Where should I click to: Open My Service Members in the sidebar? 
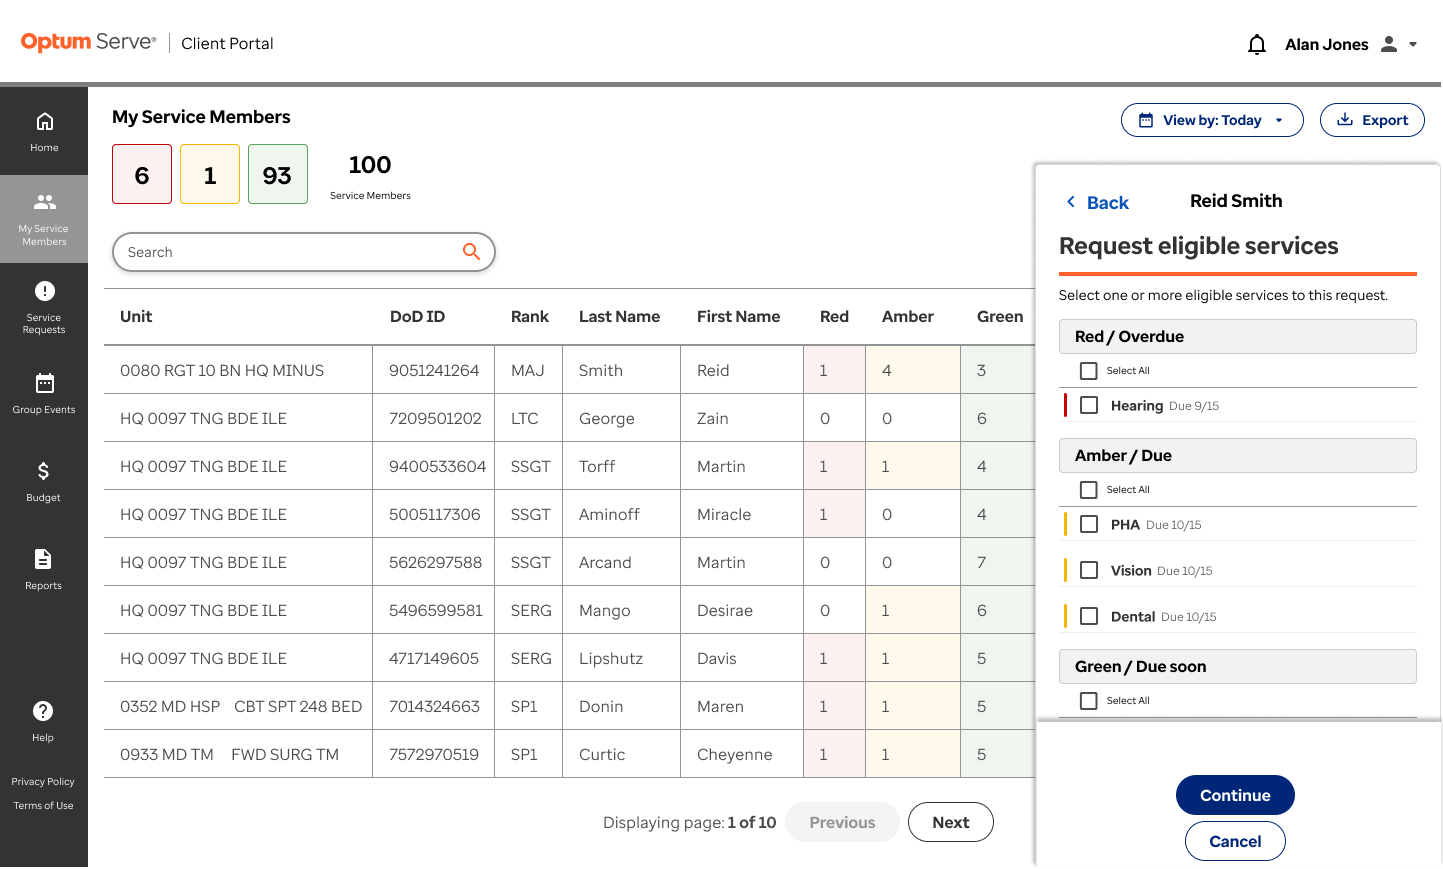coord(44,219)
